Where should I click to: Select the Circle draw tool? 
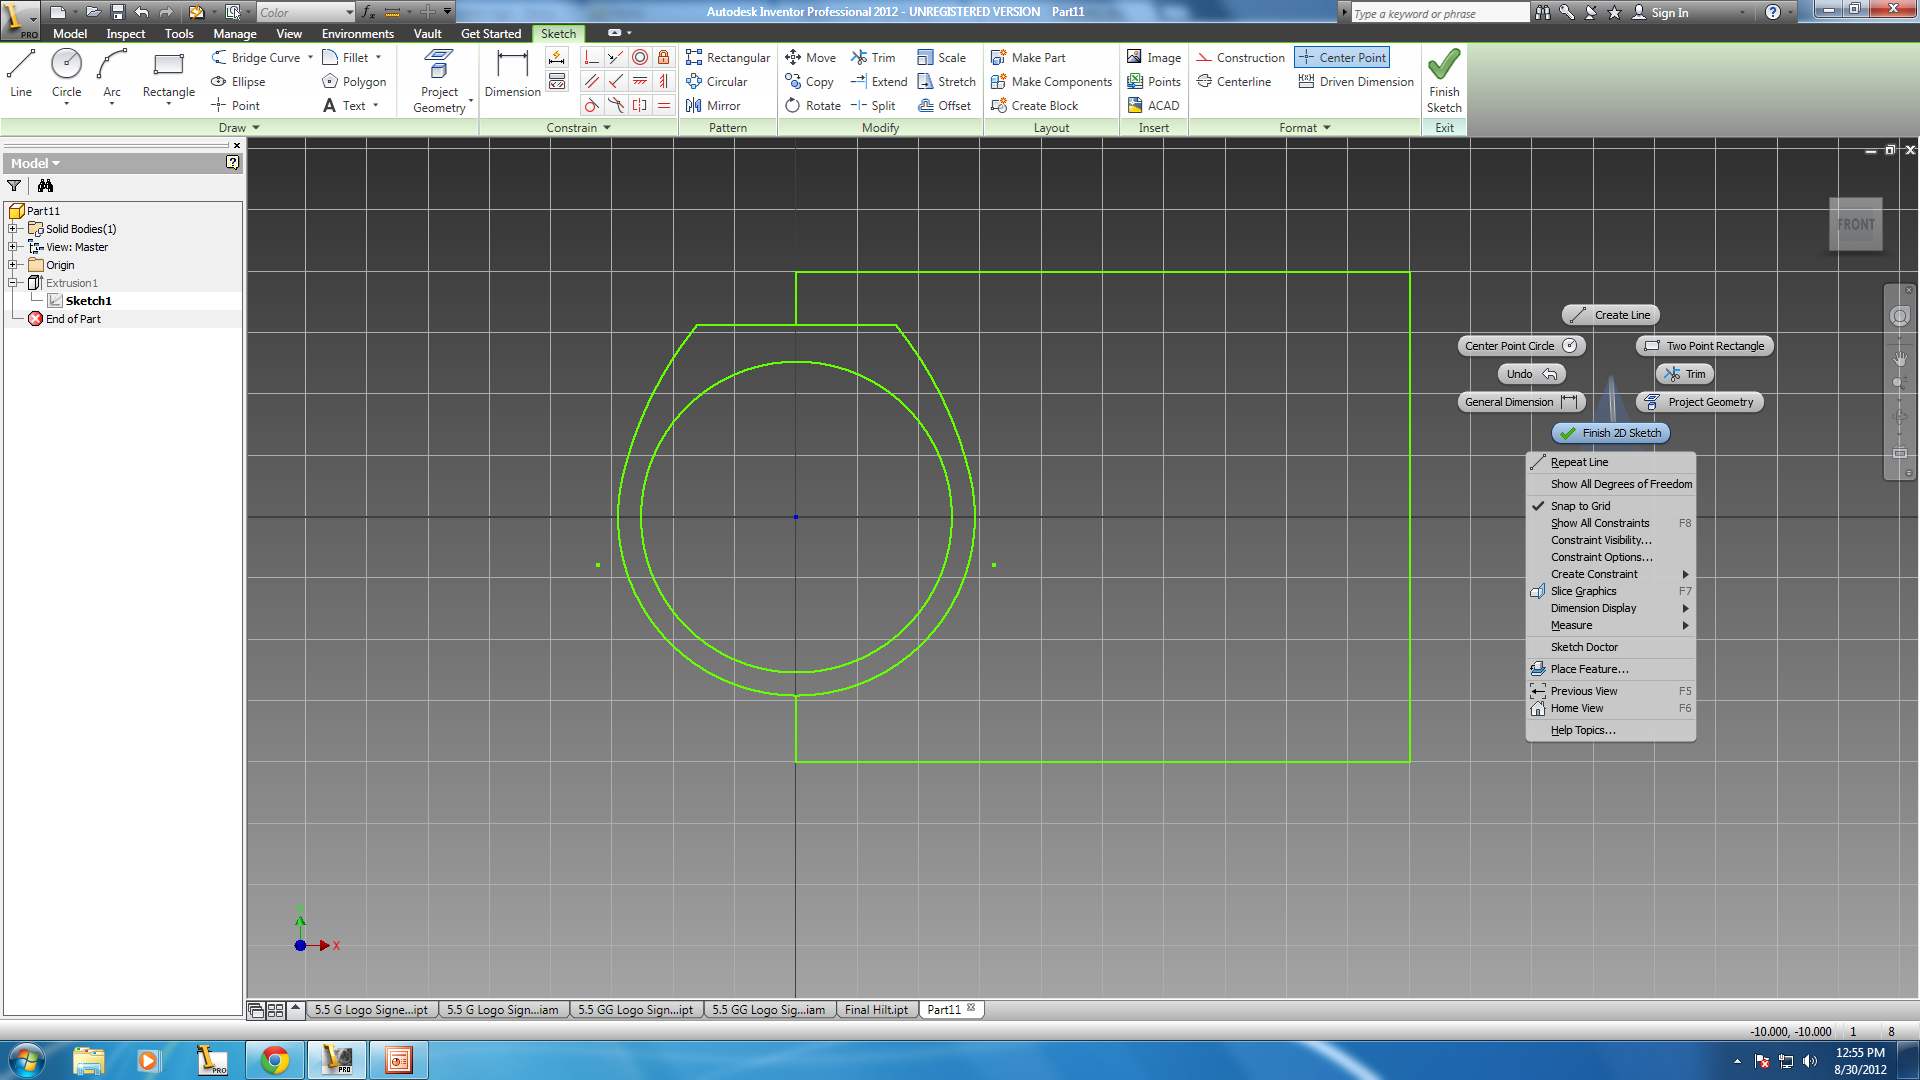(66, 75)
